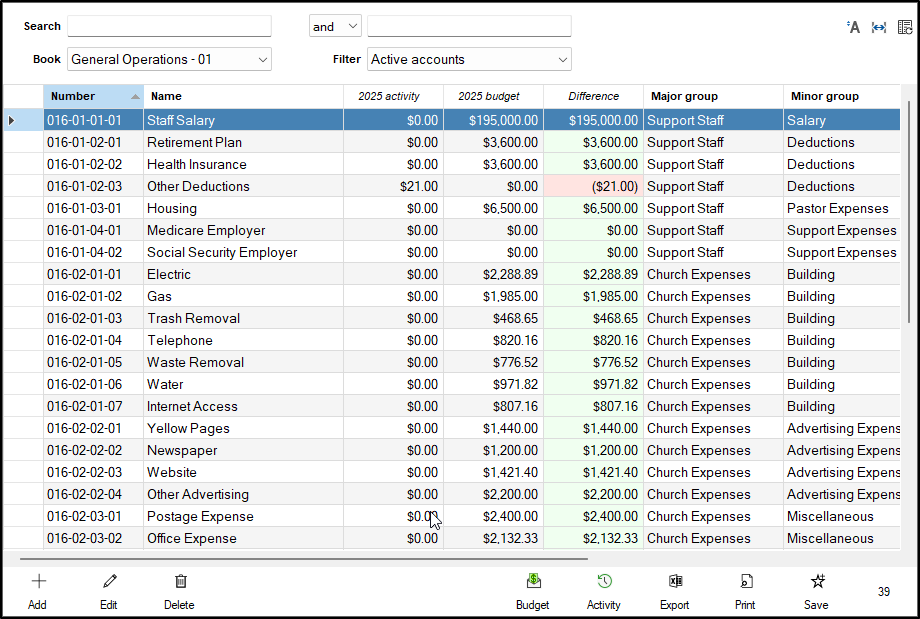The height and width of the screenshot is (619, 920).
Task: Click the Major group column header
Action: (712, 96)
